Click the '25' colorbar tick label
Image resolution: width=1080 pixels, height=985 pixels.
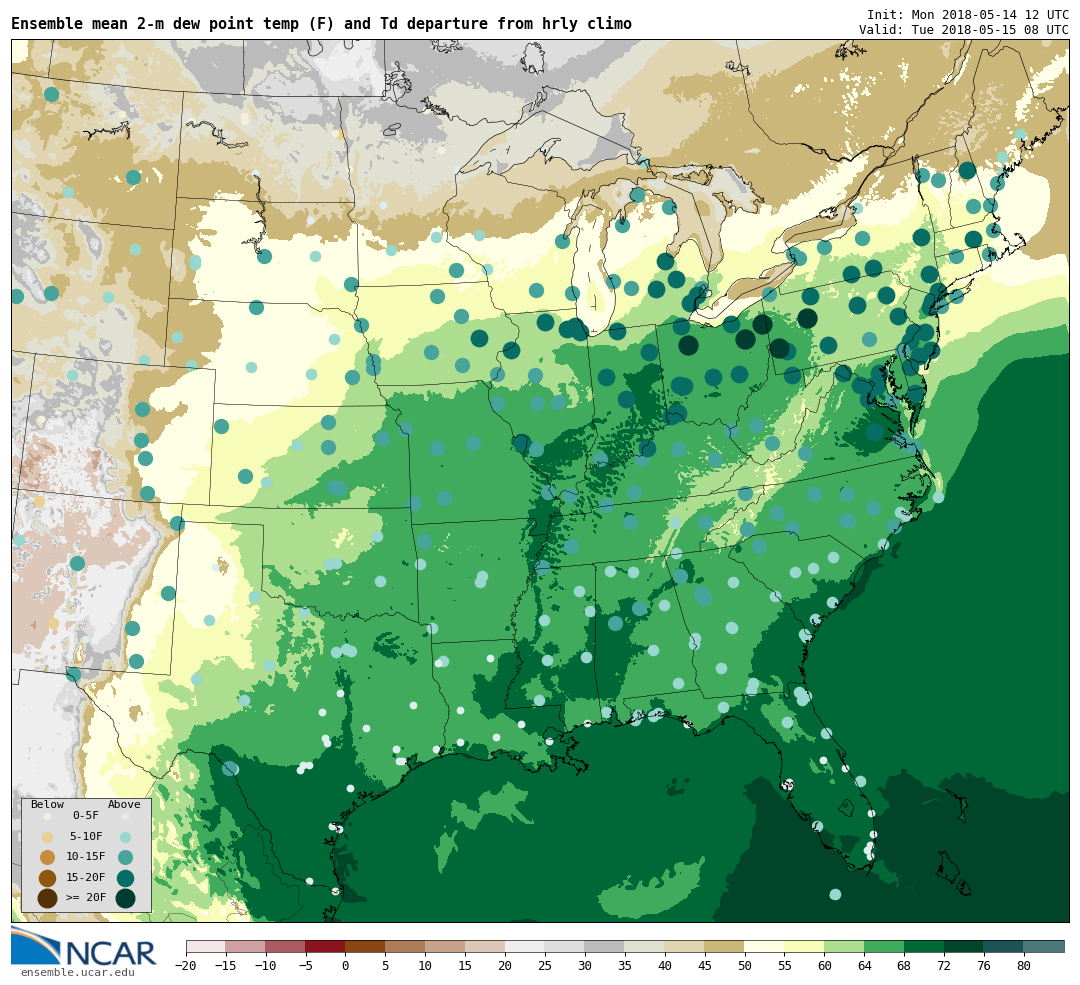coord(545,966)
